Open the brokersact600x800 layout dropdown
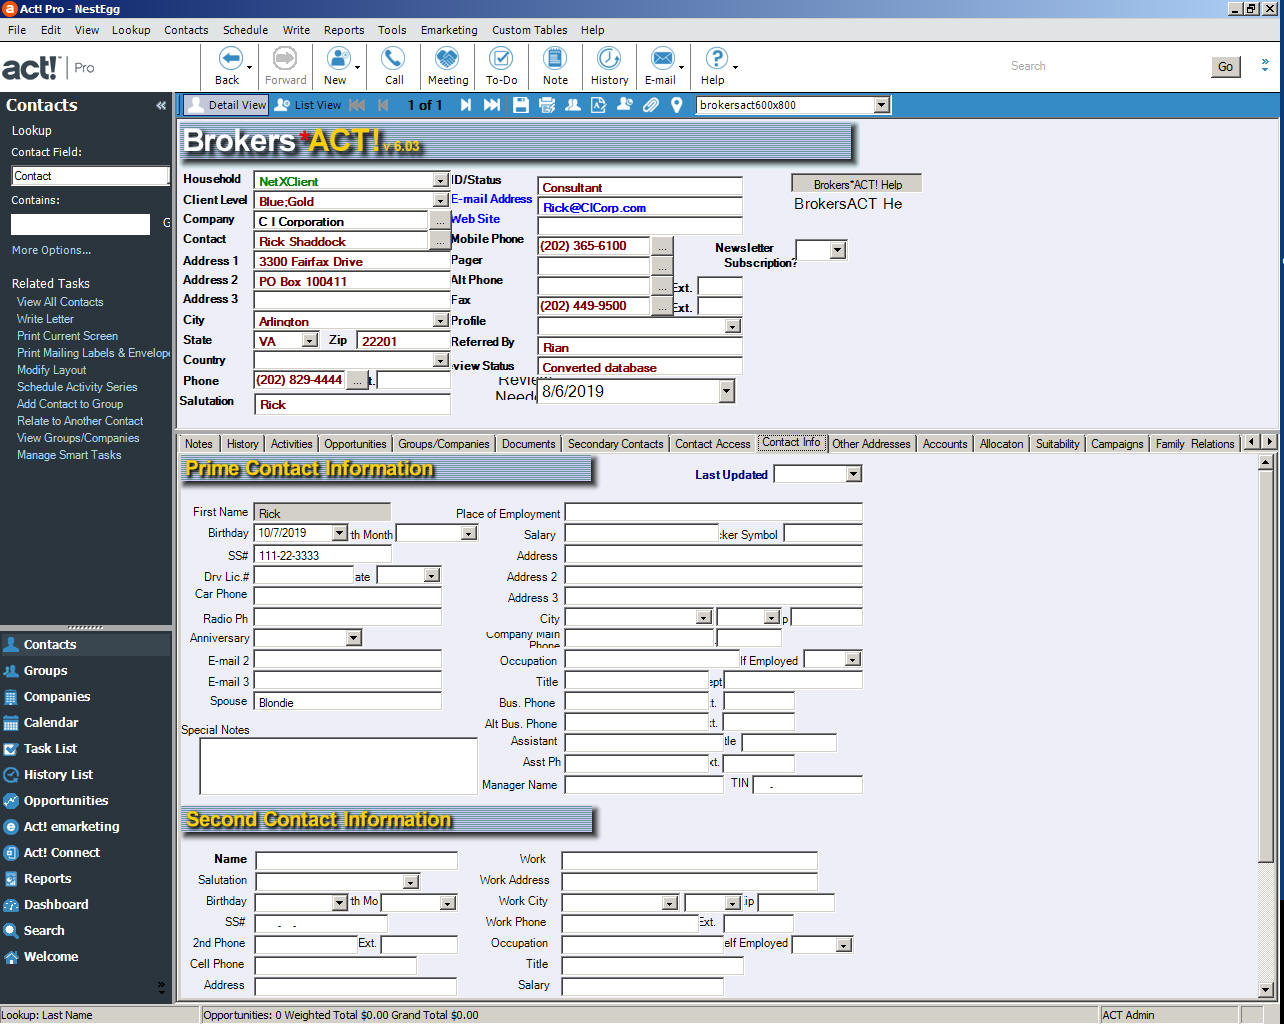This screenshot has height=1024, width=1284. 881,105
